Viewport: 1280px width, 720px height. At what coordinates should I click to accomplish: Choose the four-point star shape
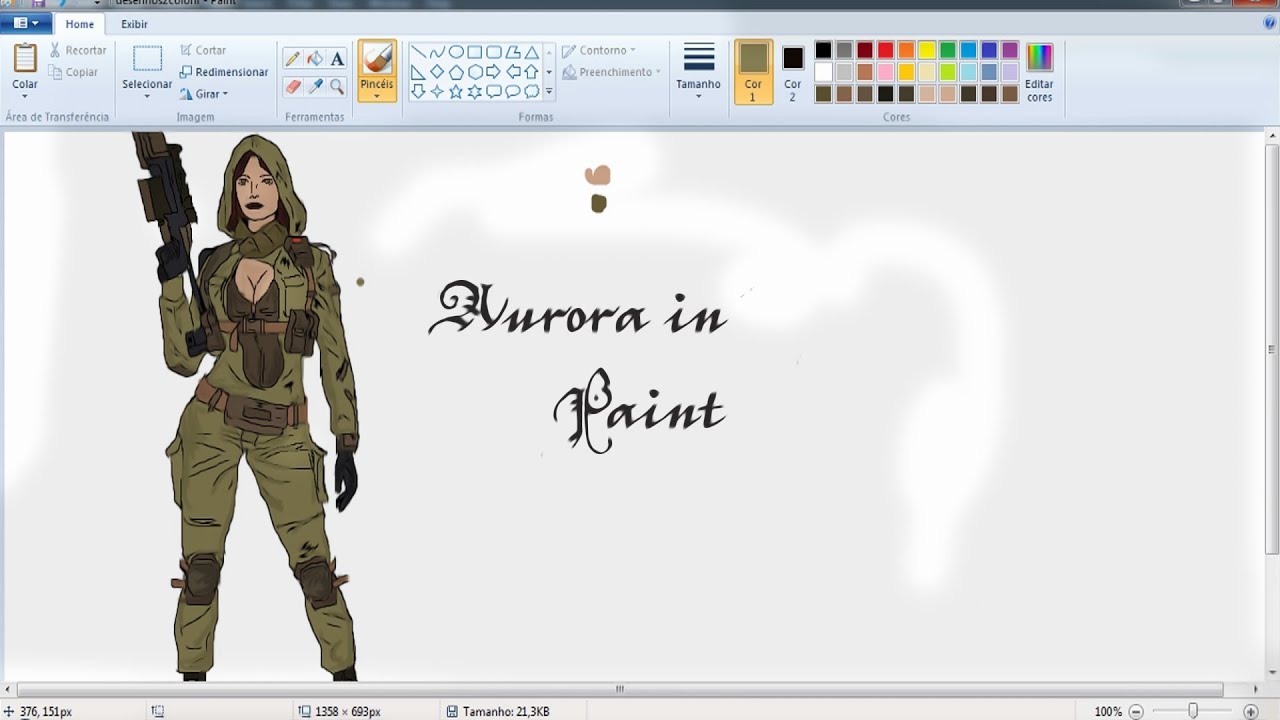437,91
